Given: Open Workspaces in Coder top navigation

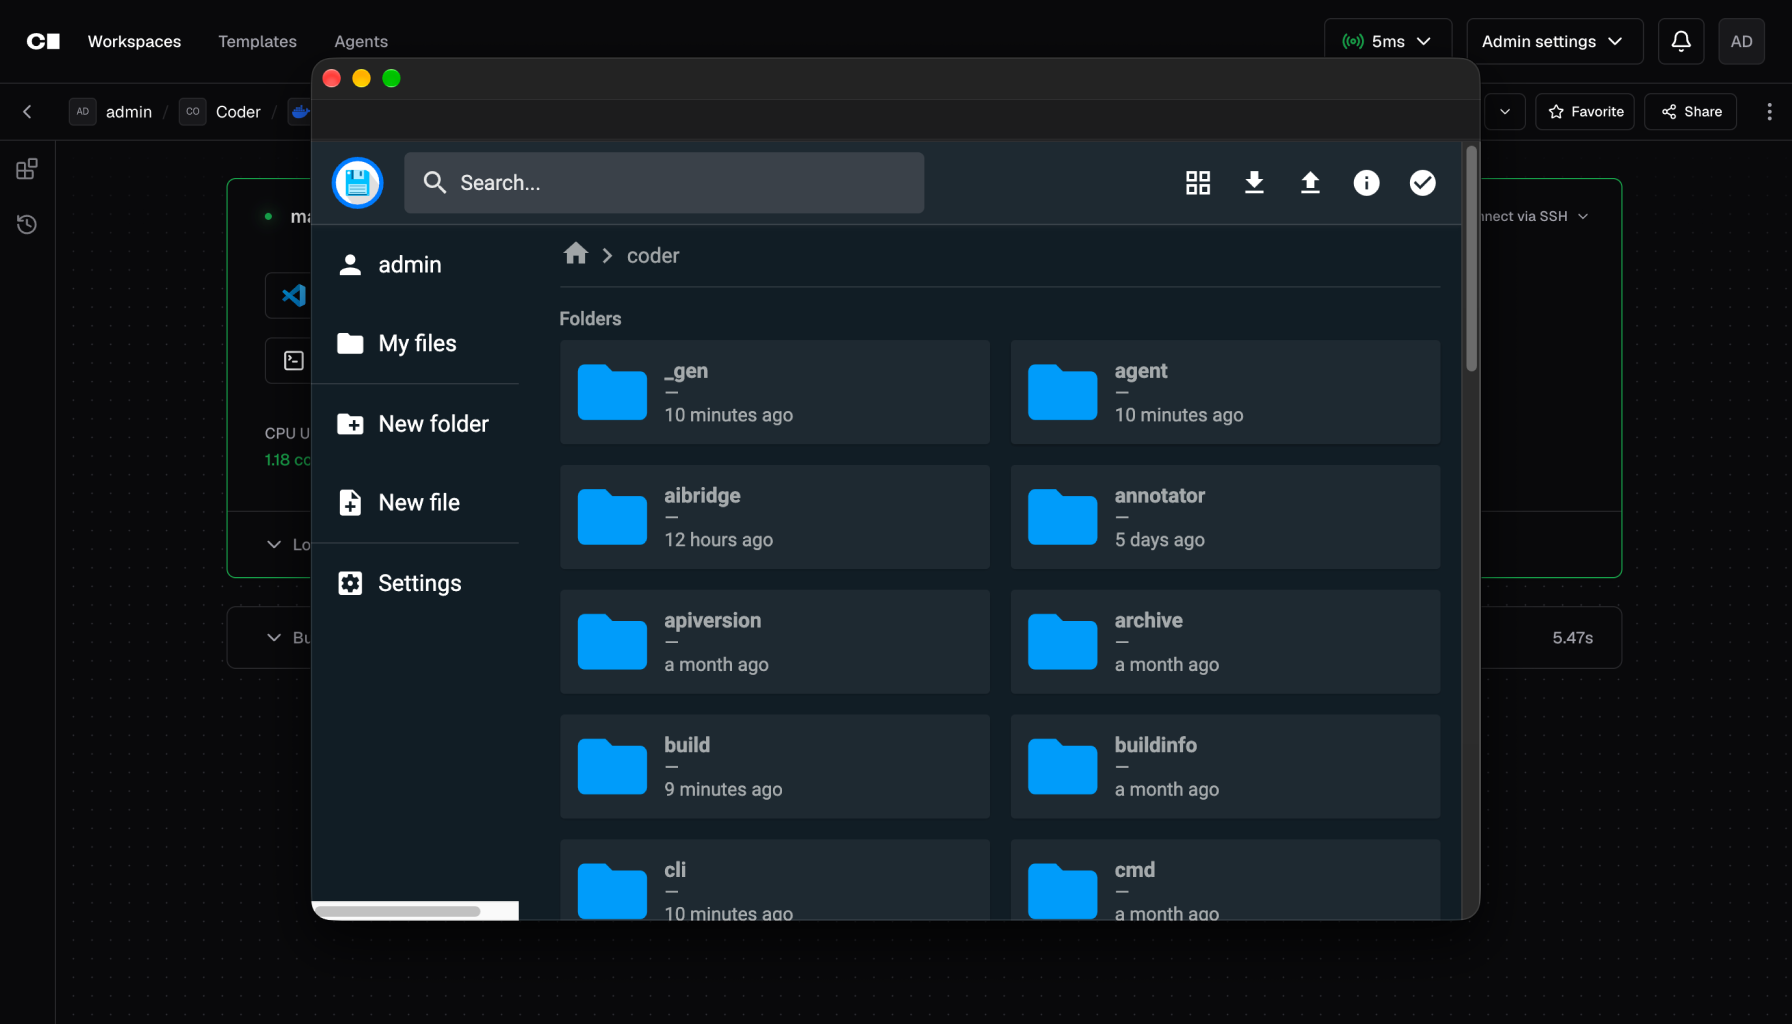Looking at the screenshot, I should point(134,41).
